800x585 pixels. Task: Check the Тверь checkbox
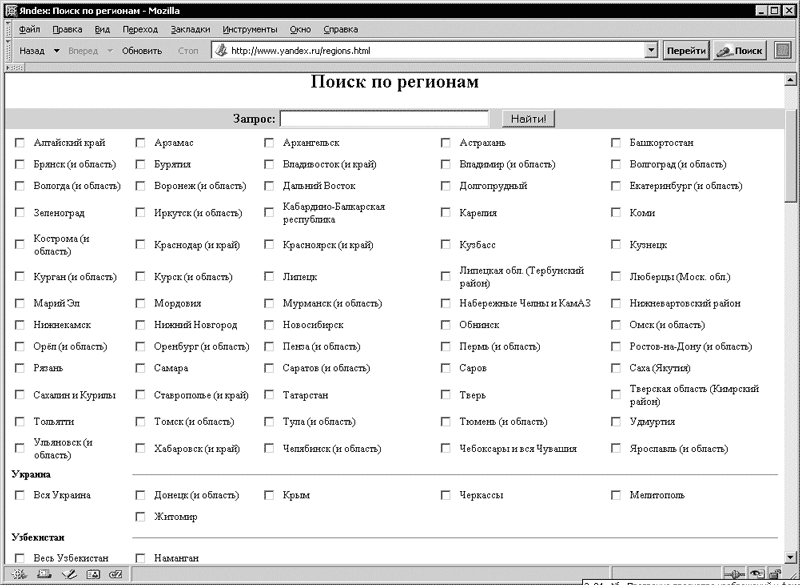(445, 394)
